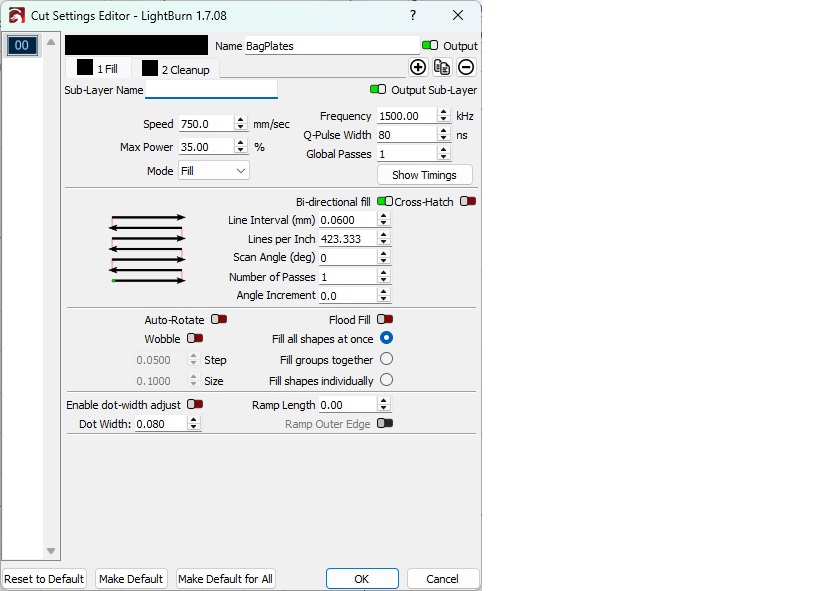Enable the Wobble toggle
This screenshot has height=591, width=819.
pos(195,339)
